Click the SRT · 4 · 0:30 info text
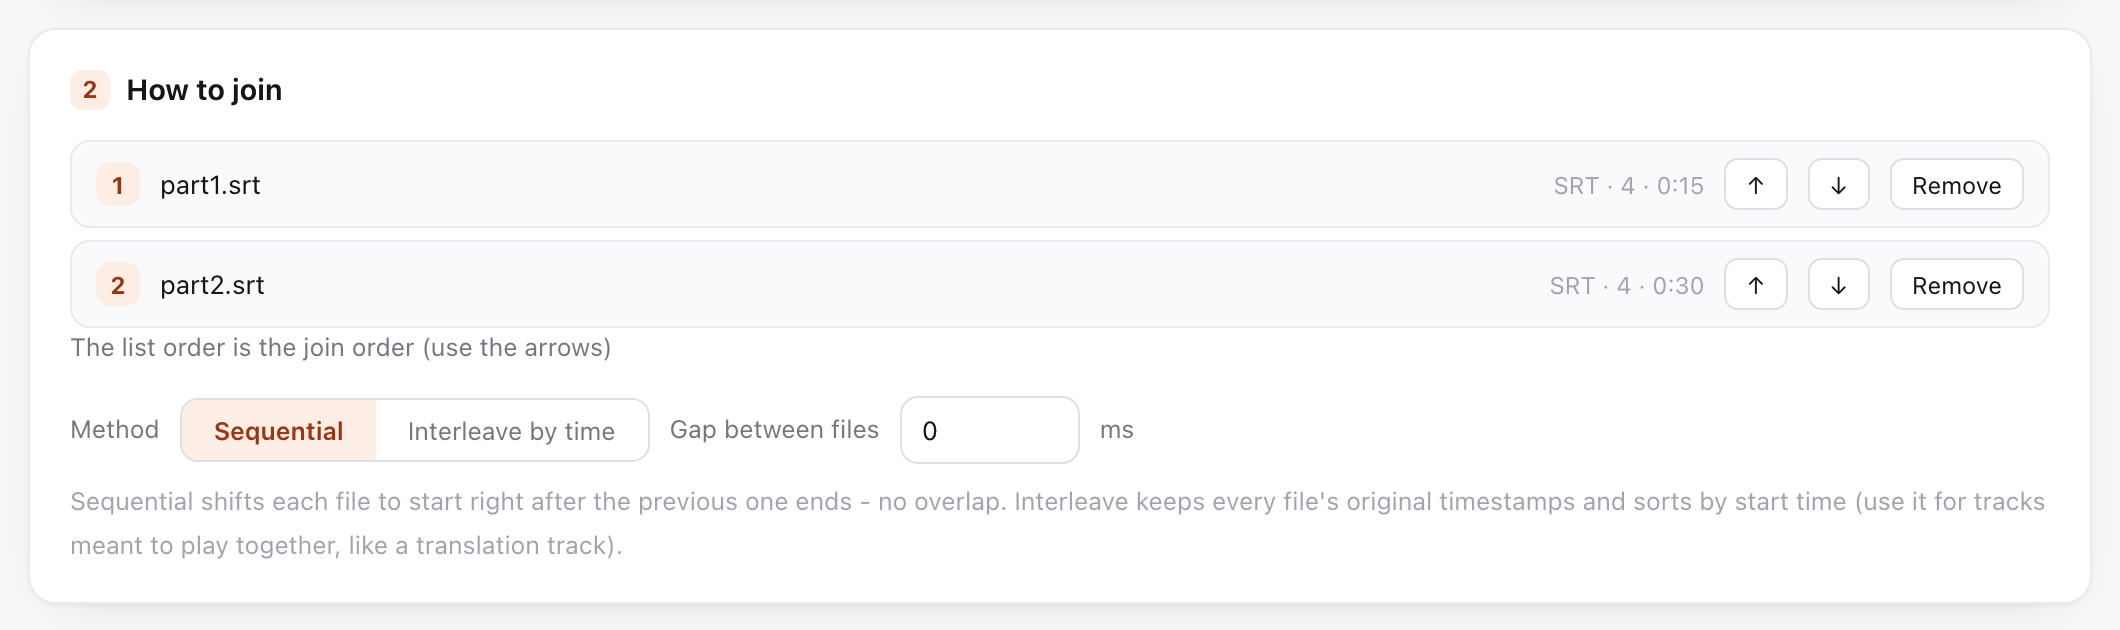 click(x=1626, y=286)
